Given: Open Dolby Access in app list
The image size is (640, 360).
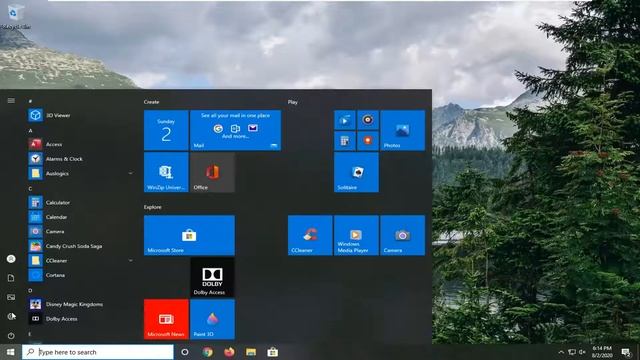Looking at the screenshot, I should coord(53,319).
